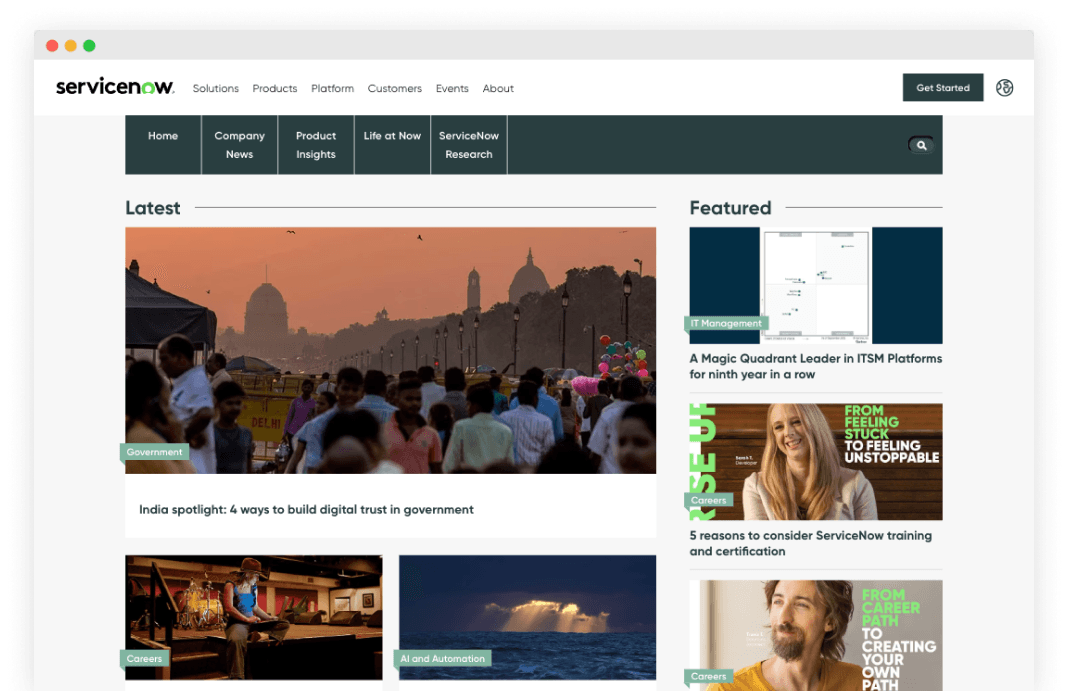This screenshot has height=691, width=1068.
Task: Open the musician on stage thumbnail
Action: (x=253, y=617)
